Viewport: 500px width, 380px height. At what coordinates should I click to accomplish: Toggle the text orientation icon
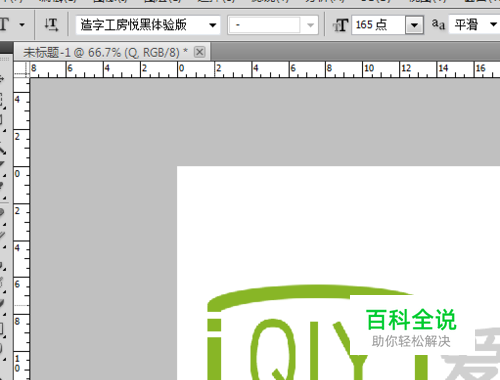point(51,25)
